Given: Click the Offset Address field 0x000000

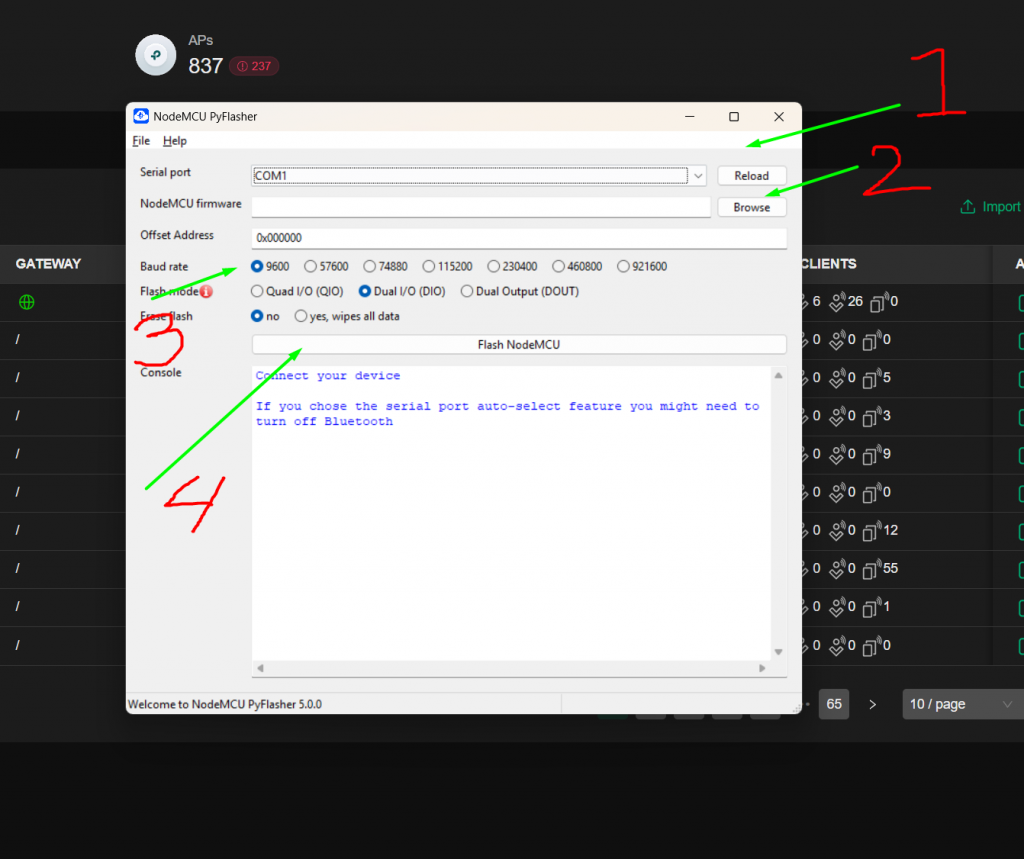Looking at the screenshot, I should [x=519, y=238].
